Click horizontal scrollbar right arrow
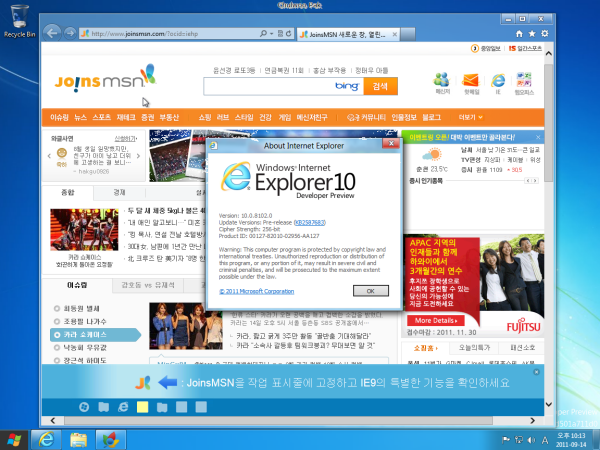The height and width of the screenshot is (450, 600). [532, 421]
